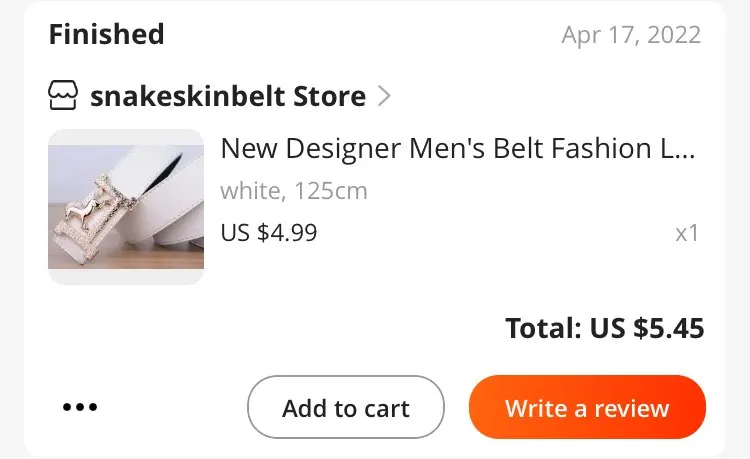This screenshot has height=459, width=750.
Task: Click the word Store in the seller name
Action: tap(329, 97)
